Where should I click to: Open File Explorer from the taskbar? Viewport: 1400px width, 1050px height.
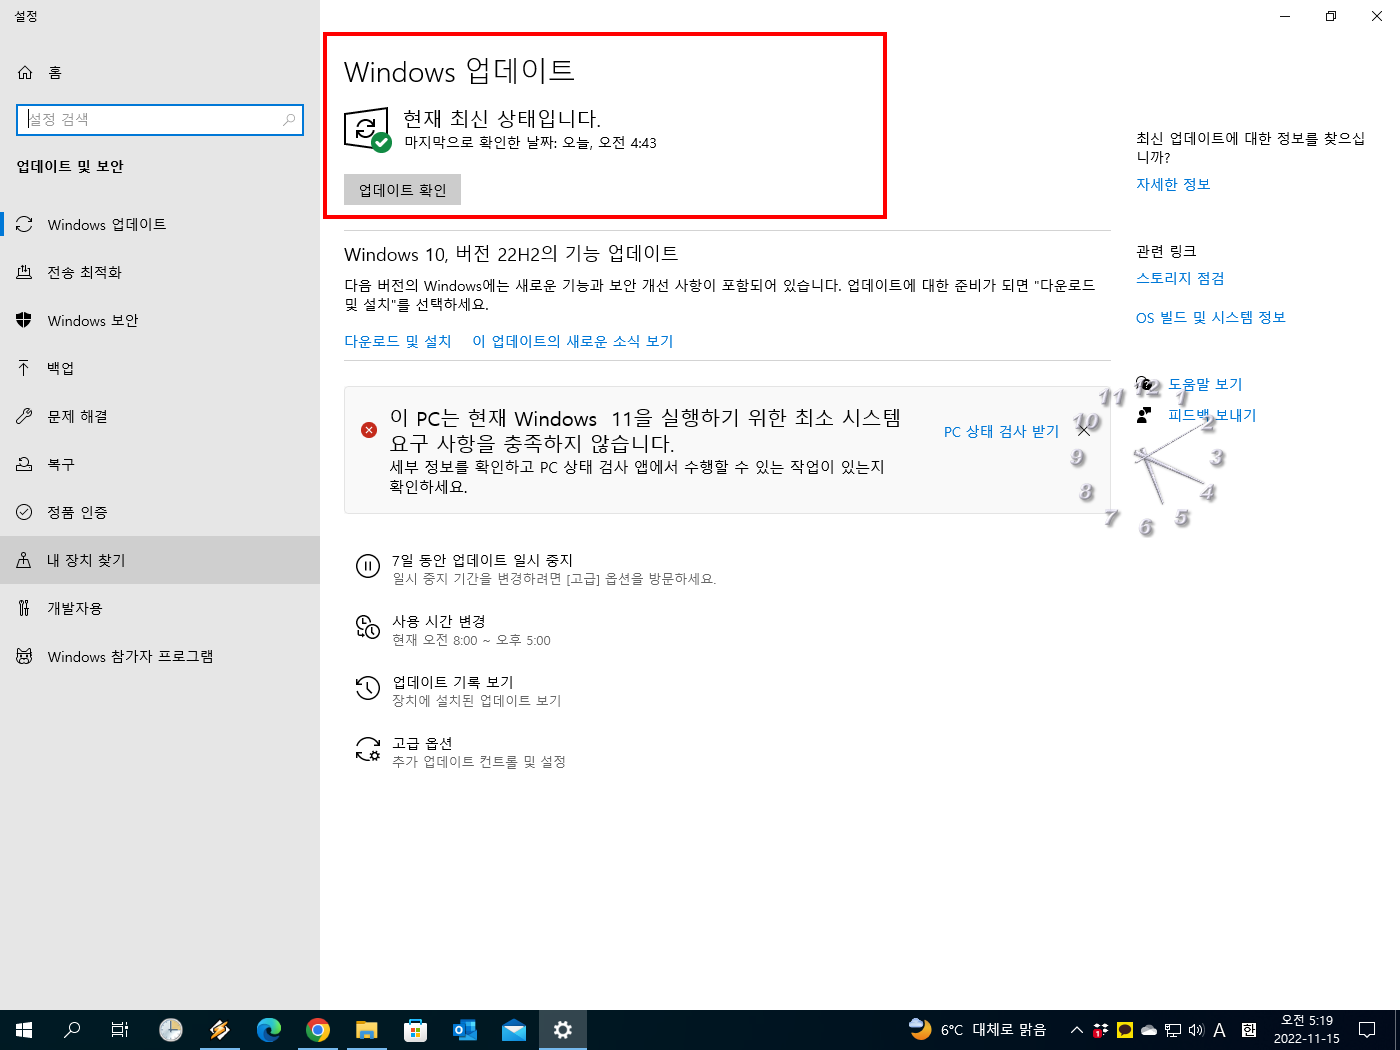(x=367, y=1029)
